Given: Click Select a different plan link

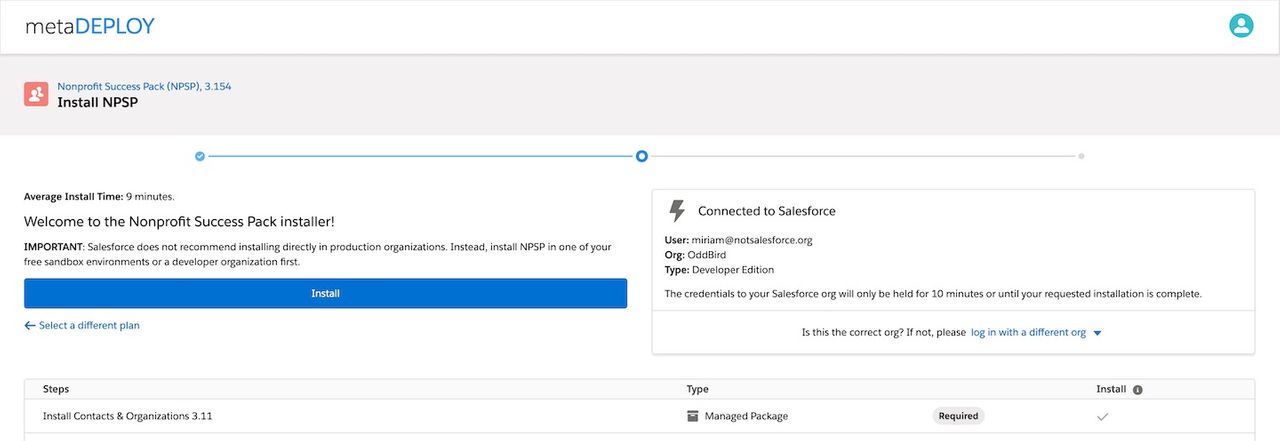Looking at the screenshot, I should (89, 326).
